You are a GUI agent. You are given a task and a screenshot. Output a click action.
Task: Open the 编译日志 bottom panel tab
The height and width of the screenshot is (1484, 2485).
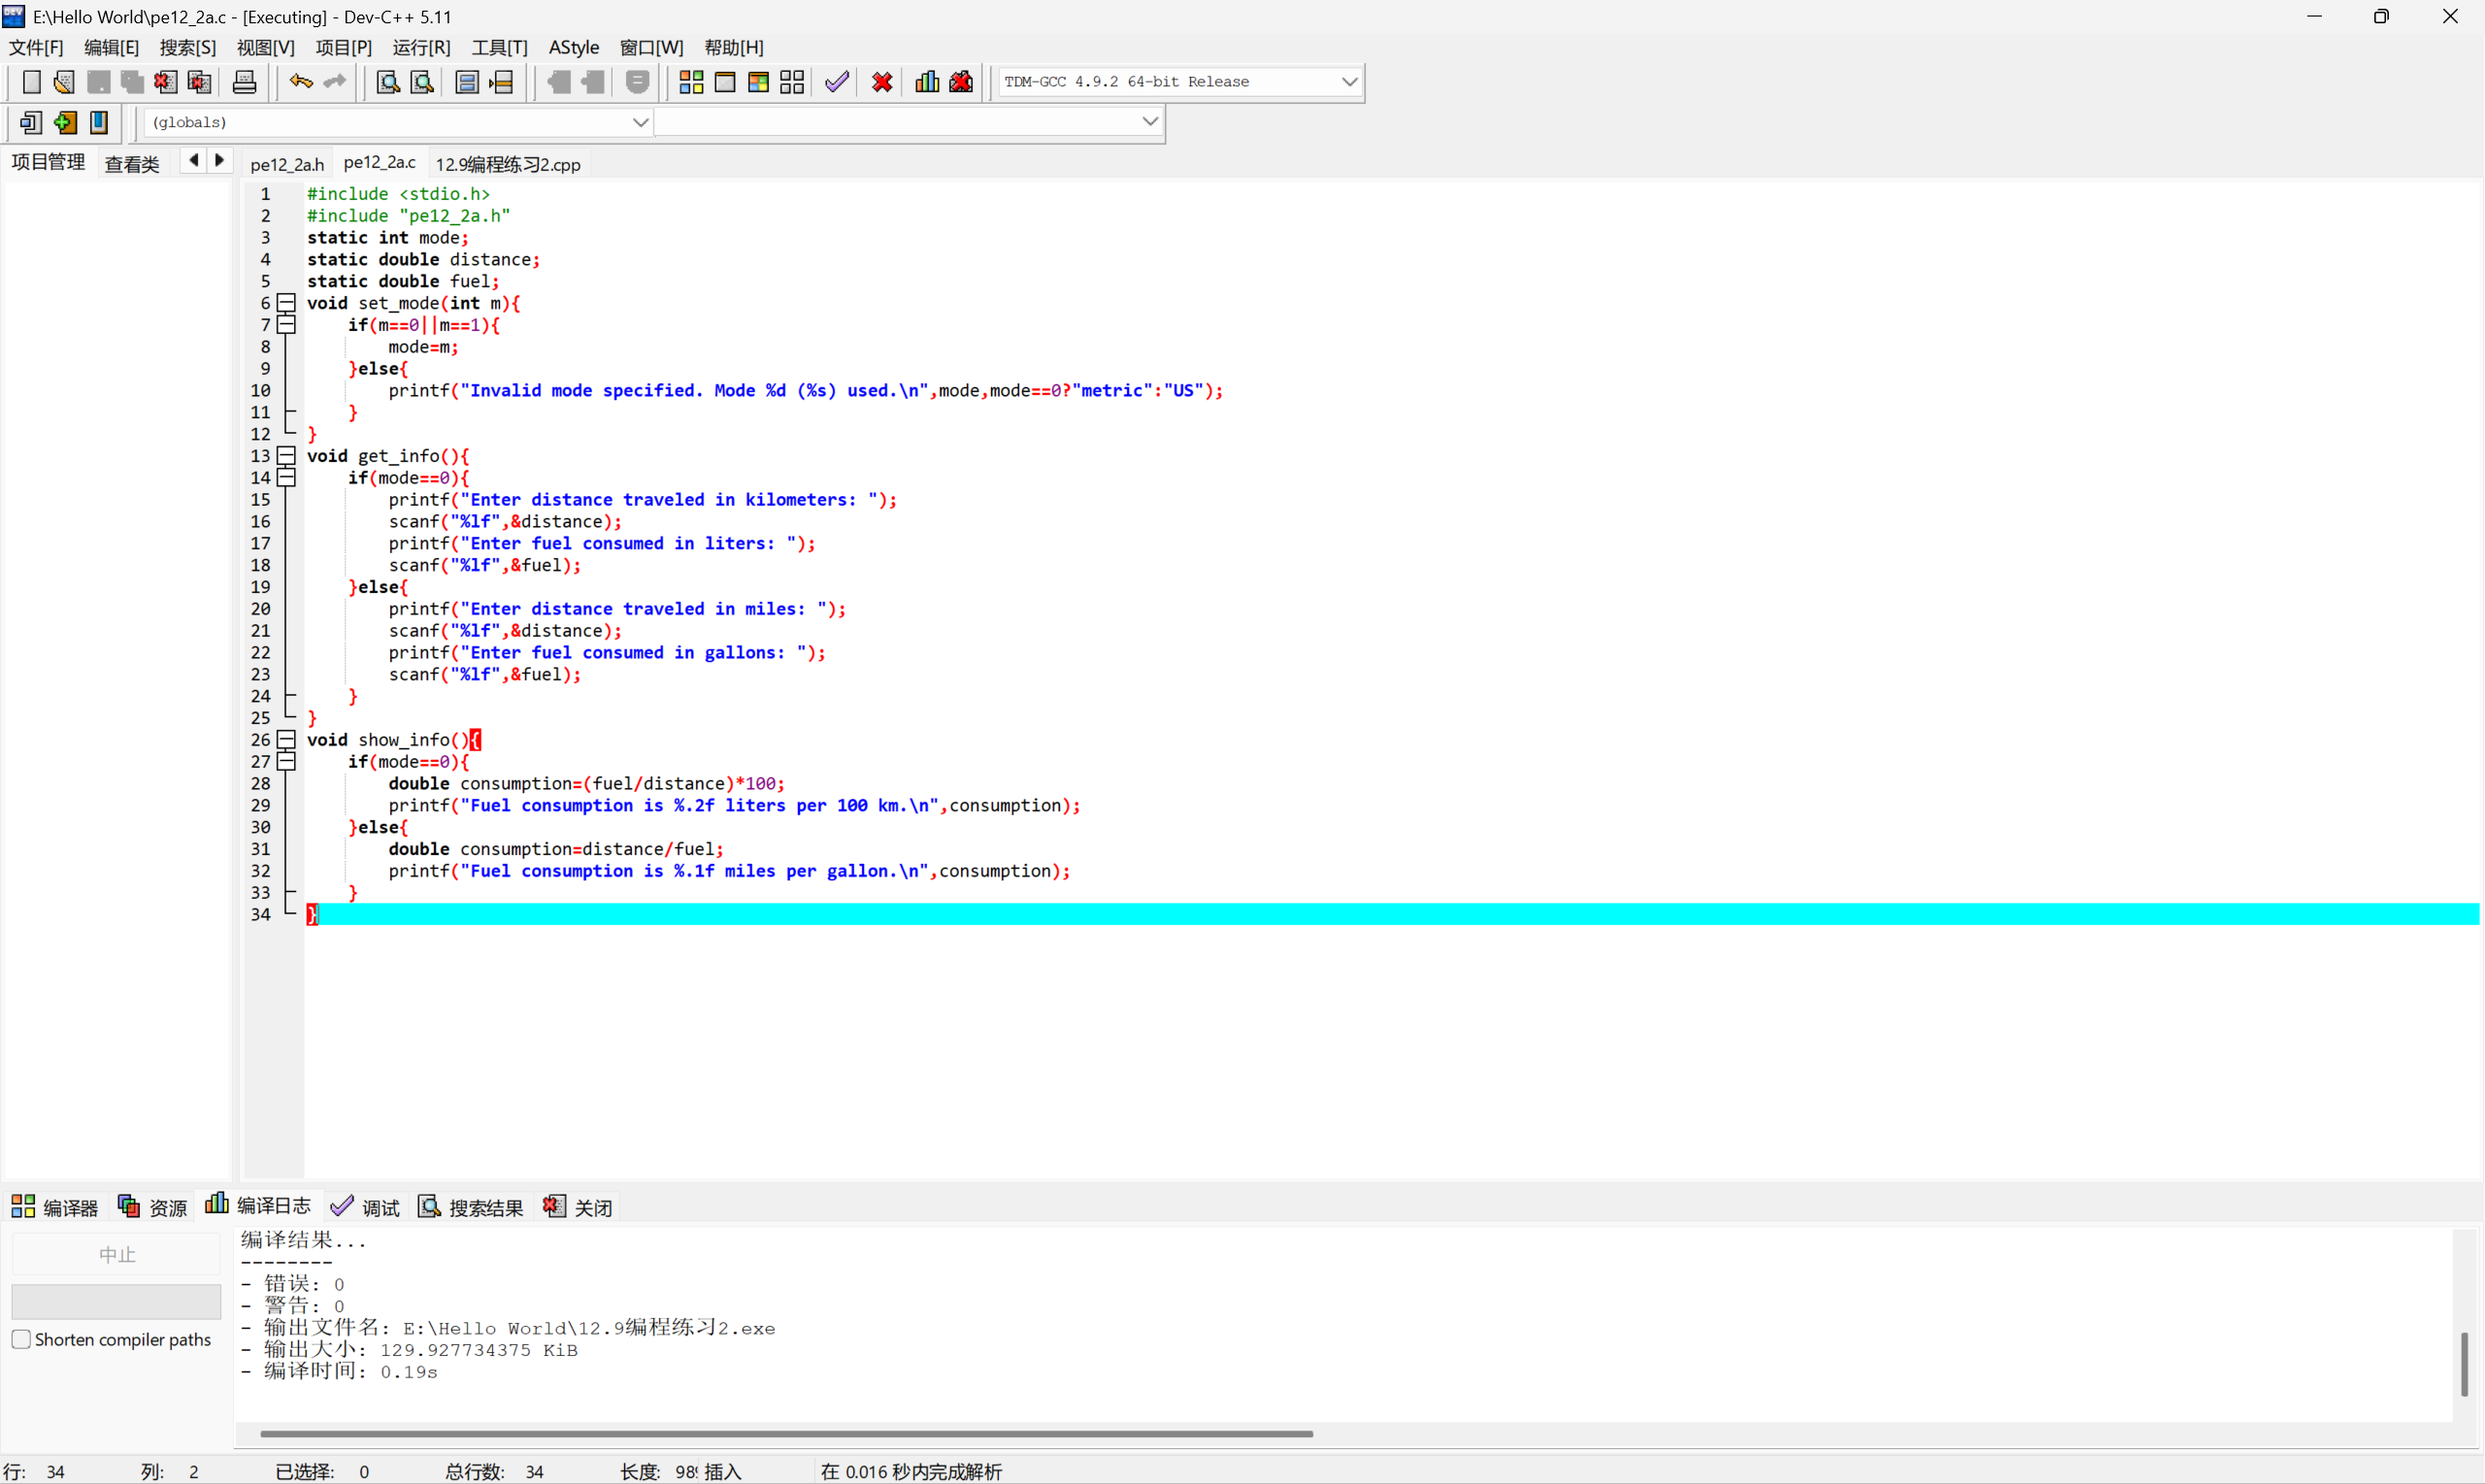[x=259, y=1206]
